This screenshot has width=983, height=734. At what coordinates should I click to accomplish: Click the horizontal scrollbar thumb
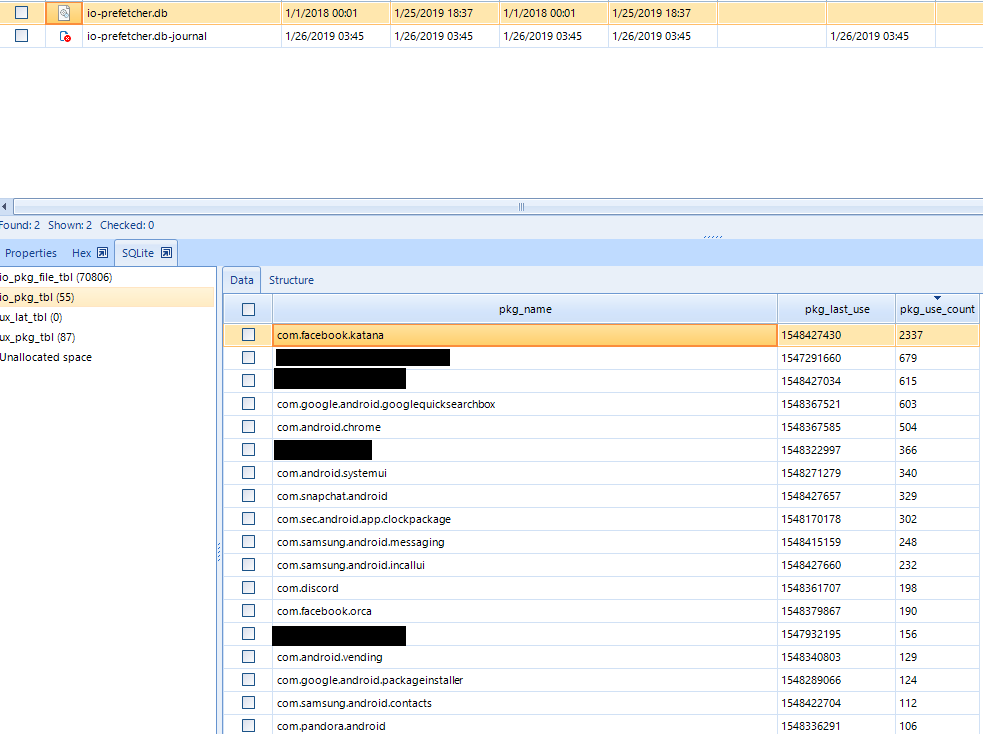point(520,206)
